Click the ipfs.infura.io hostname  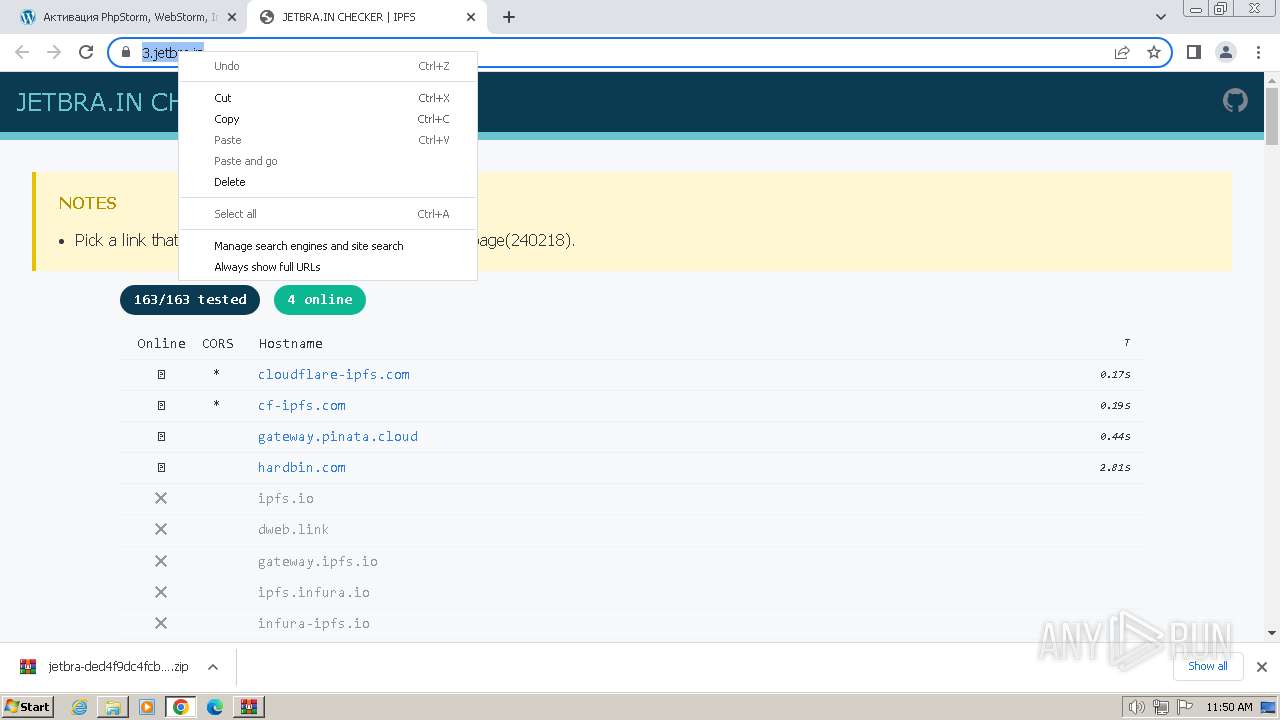click(x=314, y=592)
